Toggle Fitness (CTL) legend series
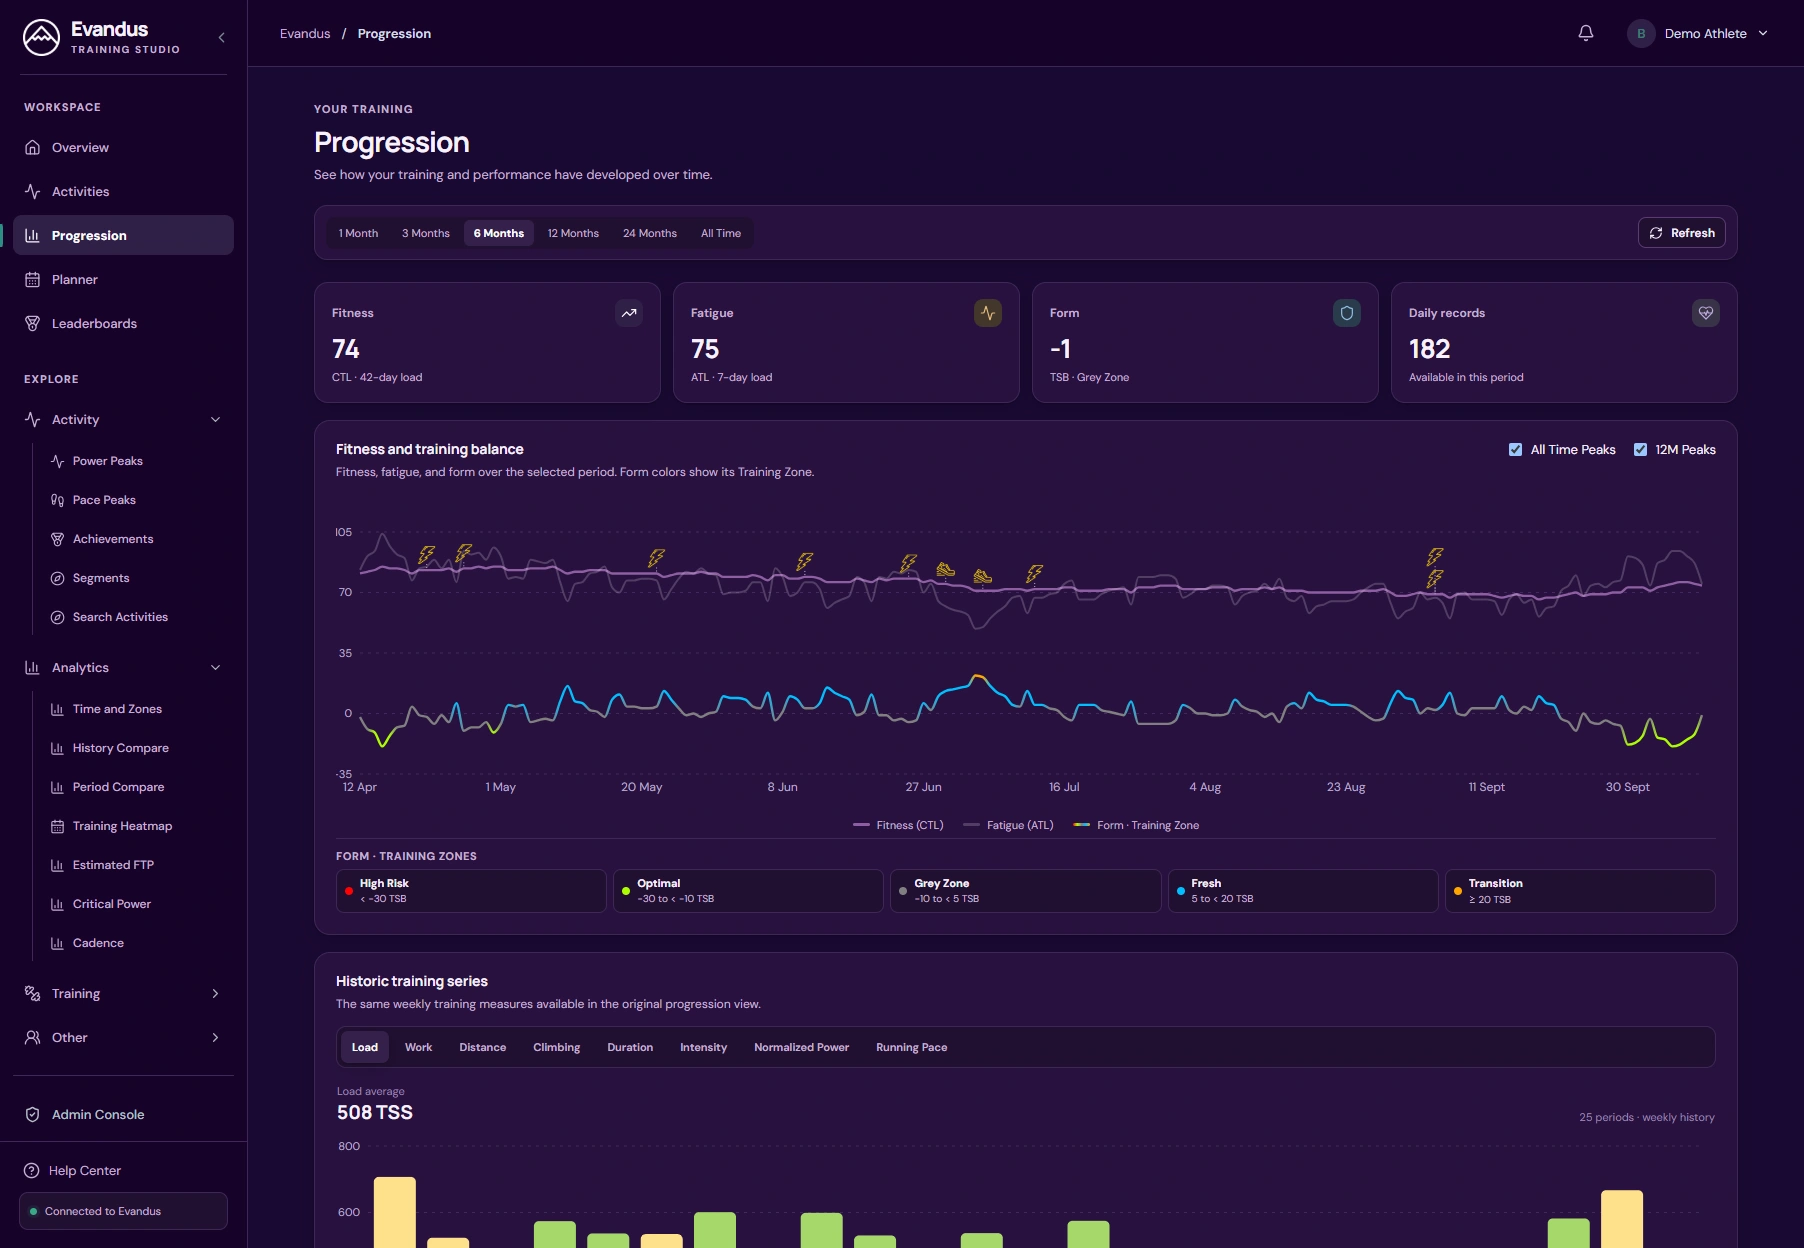Viewport: 1804px width, 1248px height. pos(898,825)
